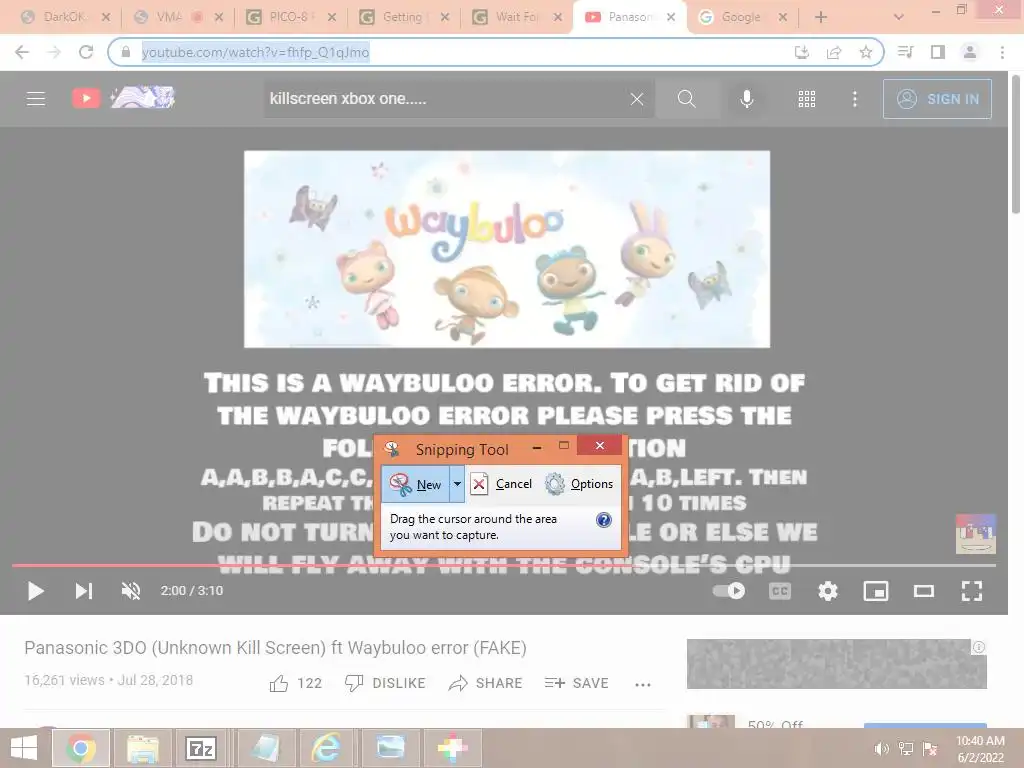Close the Panasonic YouTube tab

tap(671, 17)
